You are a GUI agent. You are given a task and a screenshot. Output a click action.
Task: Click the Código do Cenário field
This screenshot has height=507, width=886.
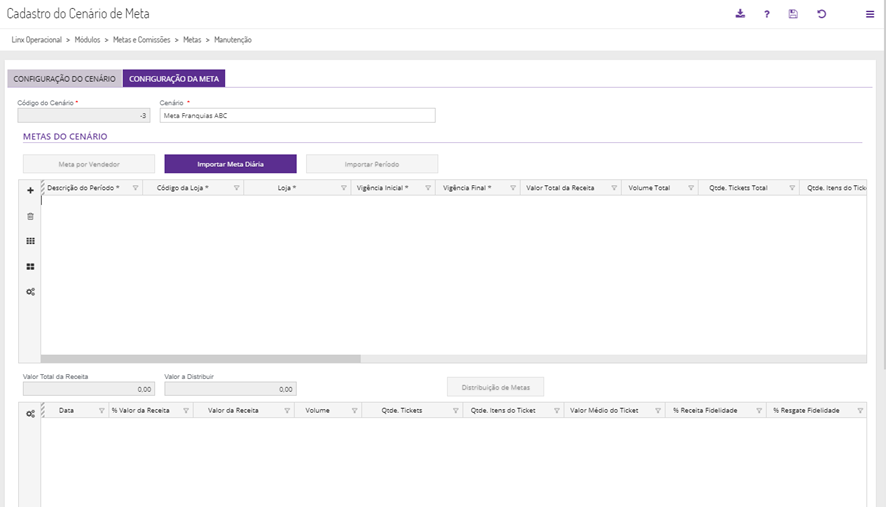[84, 115]
